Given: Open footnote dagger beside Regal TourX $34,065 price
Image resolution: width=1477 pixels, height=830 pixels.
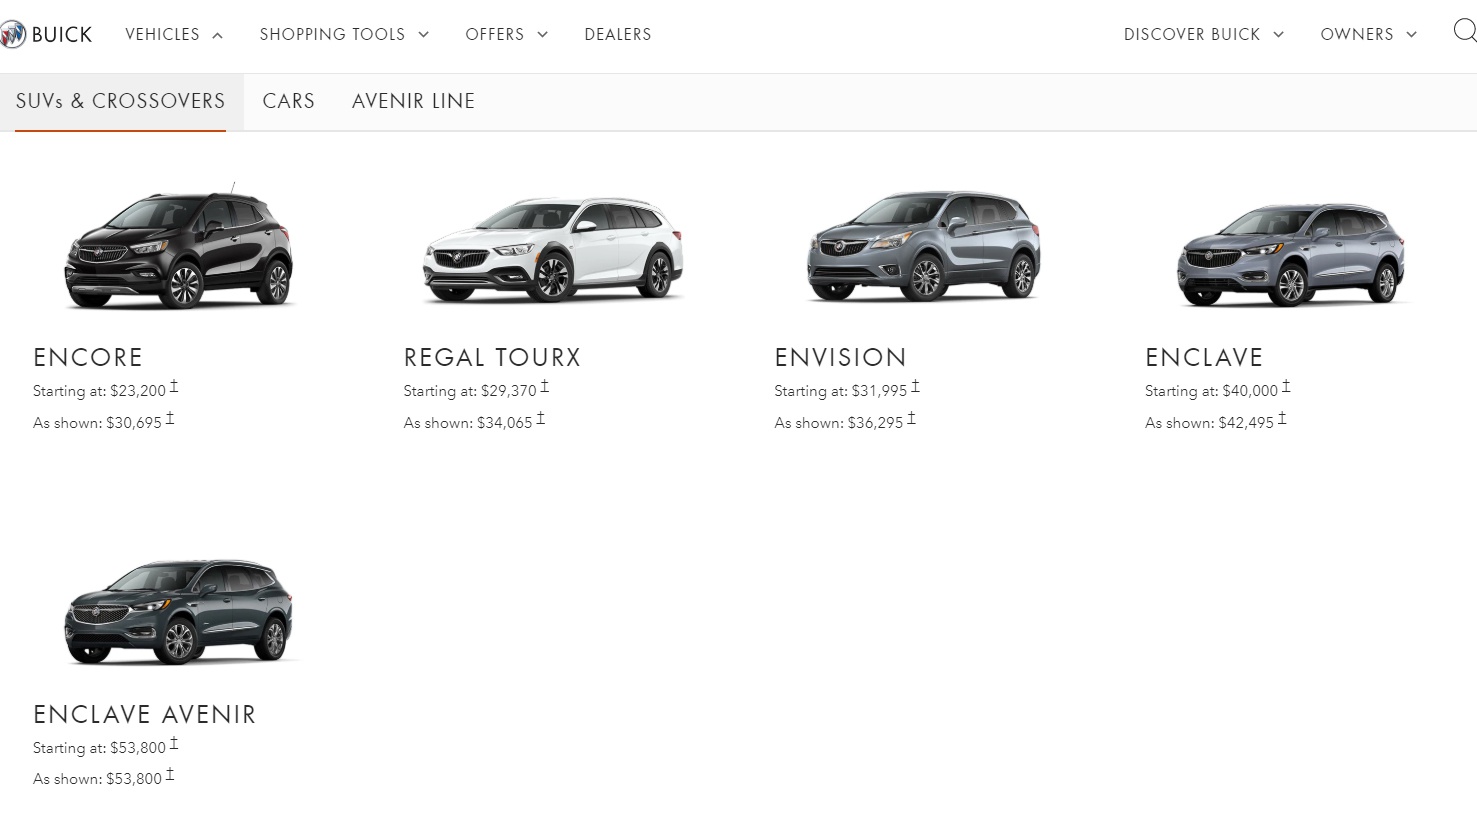Looking at the screenshot, I should click(x=541, y=418).
